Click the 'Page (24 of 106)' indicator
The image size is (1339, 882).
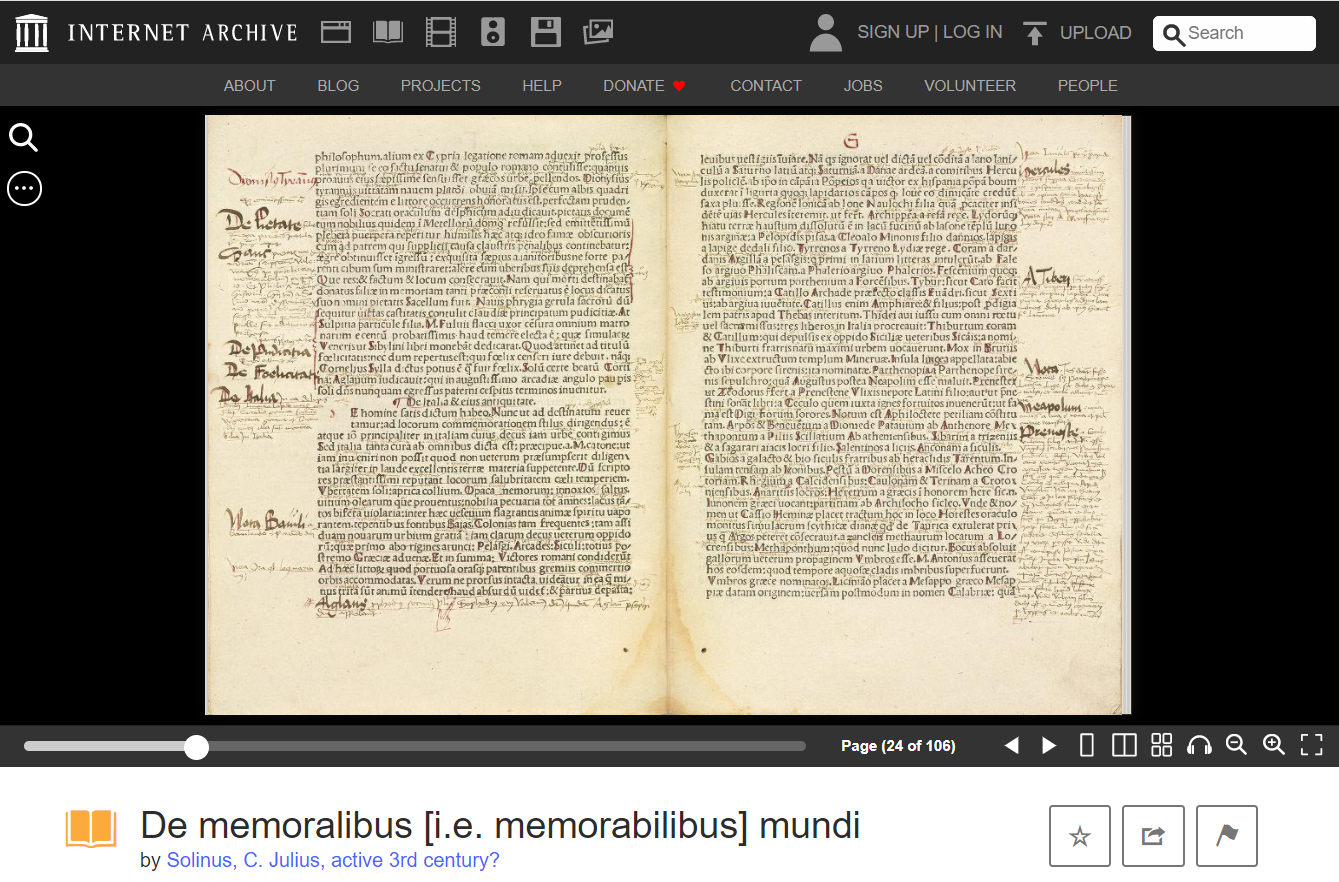click(x=898, y=746)
